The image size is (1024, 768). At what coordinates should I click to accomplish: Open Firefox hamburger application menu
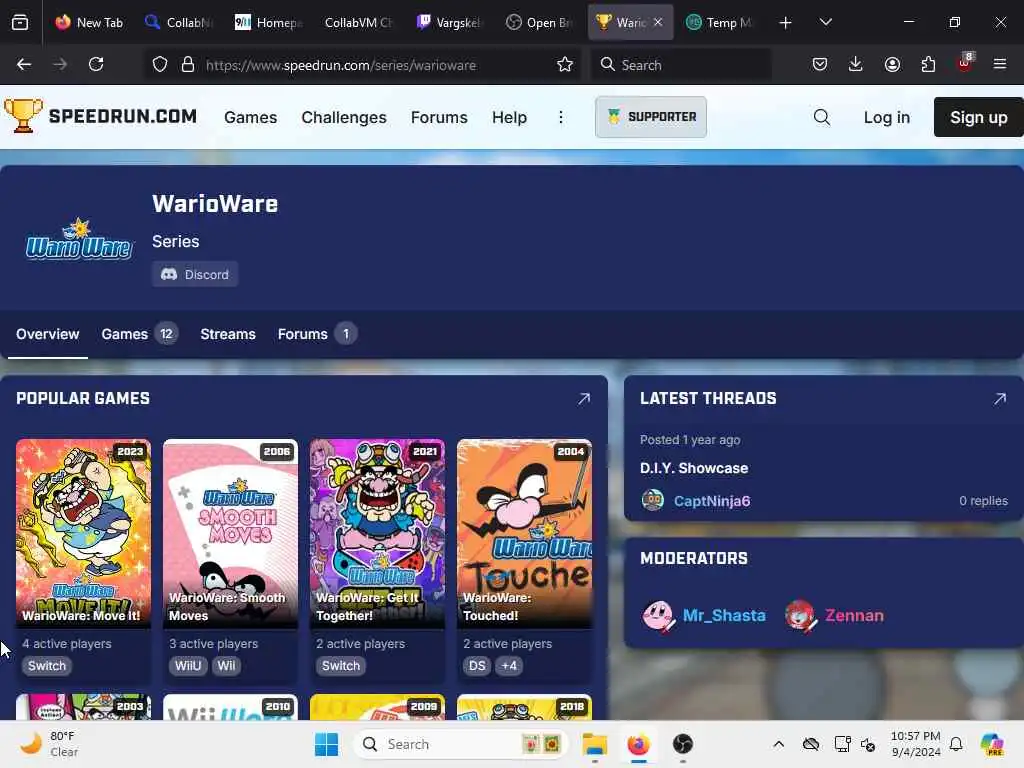click(x=999, y=64)
